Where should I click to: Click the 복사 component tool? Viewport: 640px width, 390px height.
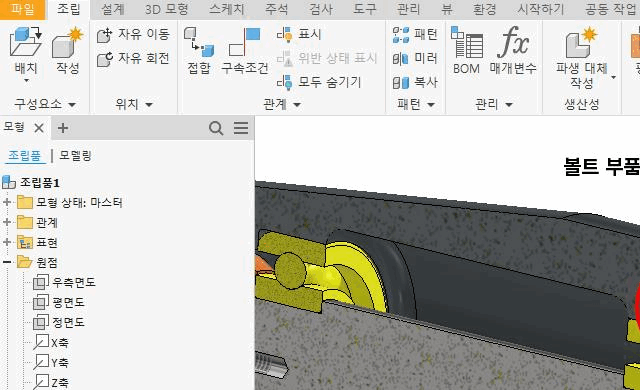tap(415, 82)
